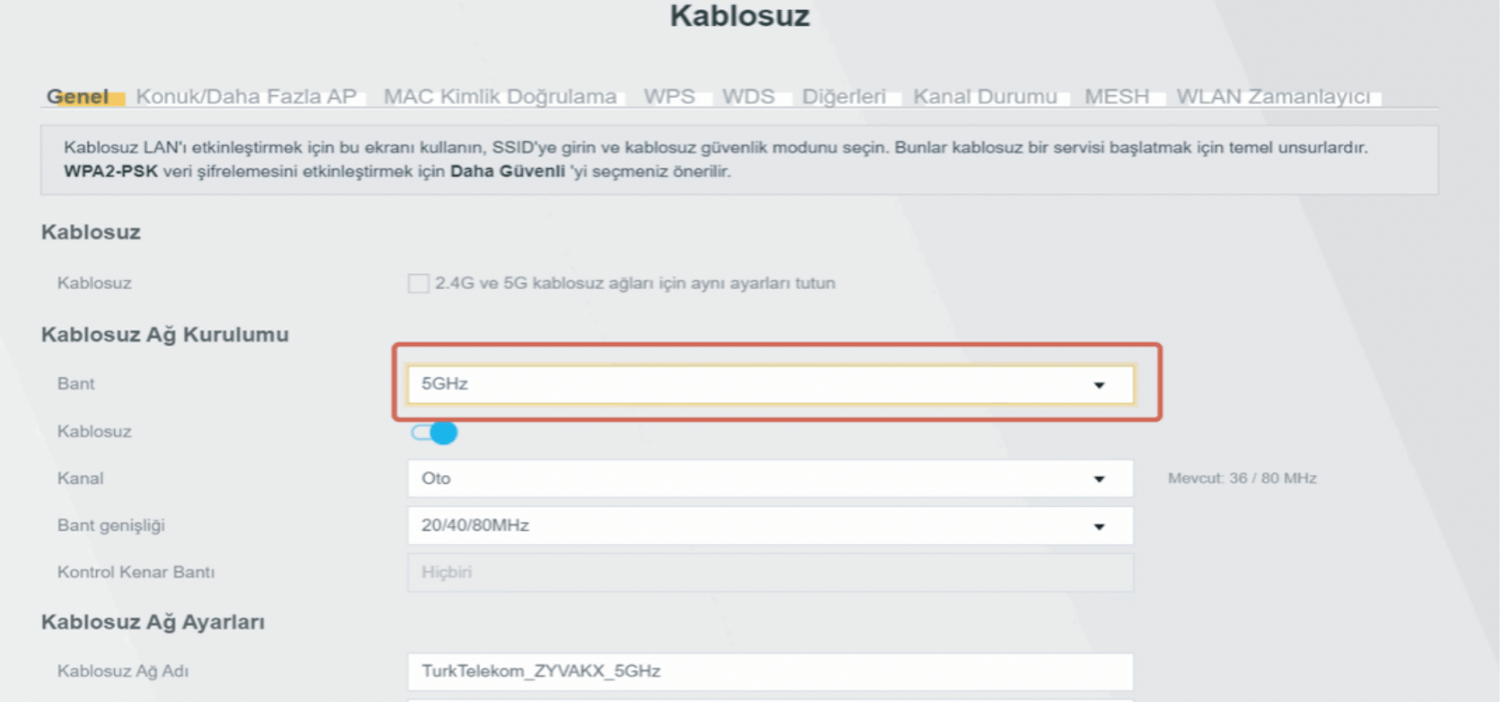
Task: Click the Kablosuz page title
Action: [x=740, y=17]
